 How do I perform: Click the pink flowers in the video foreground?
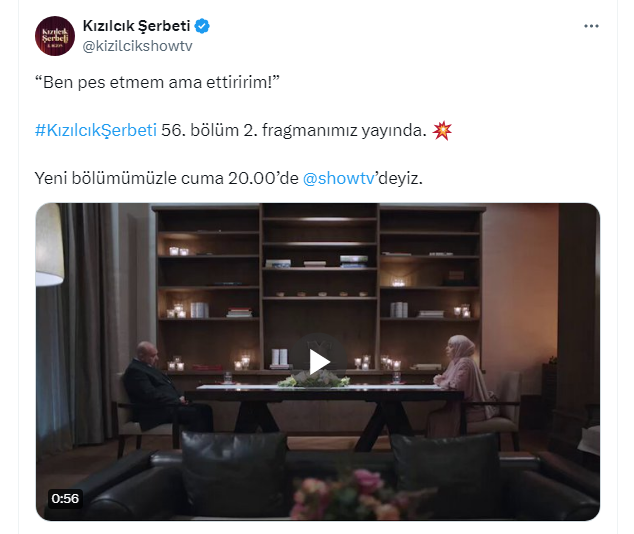[x=356, y=495]
